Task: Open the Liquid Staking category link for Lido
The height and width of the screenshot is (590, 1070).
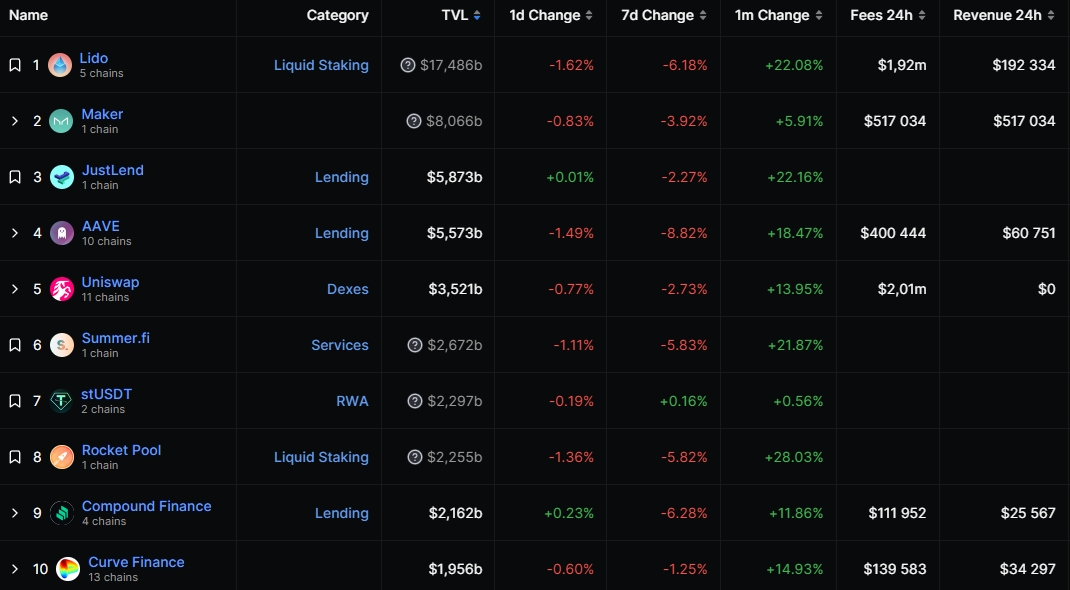Action: click(x=321, y=65)
